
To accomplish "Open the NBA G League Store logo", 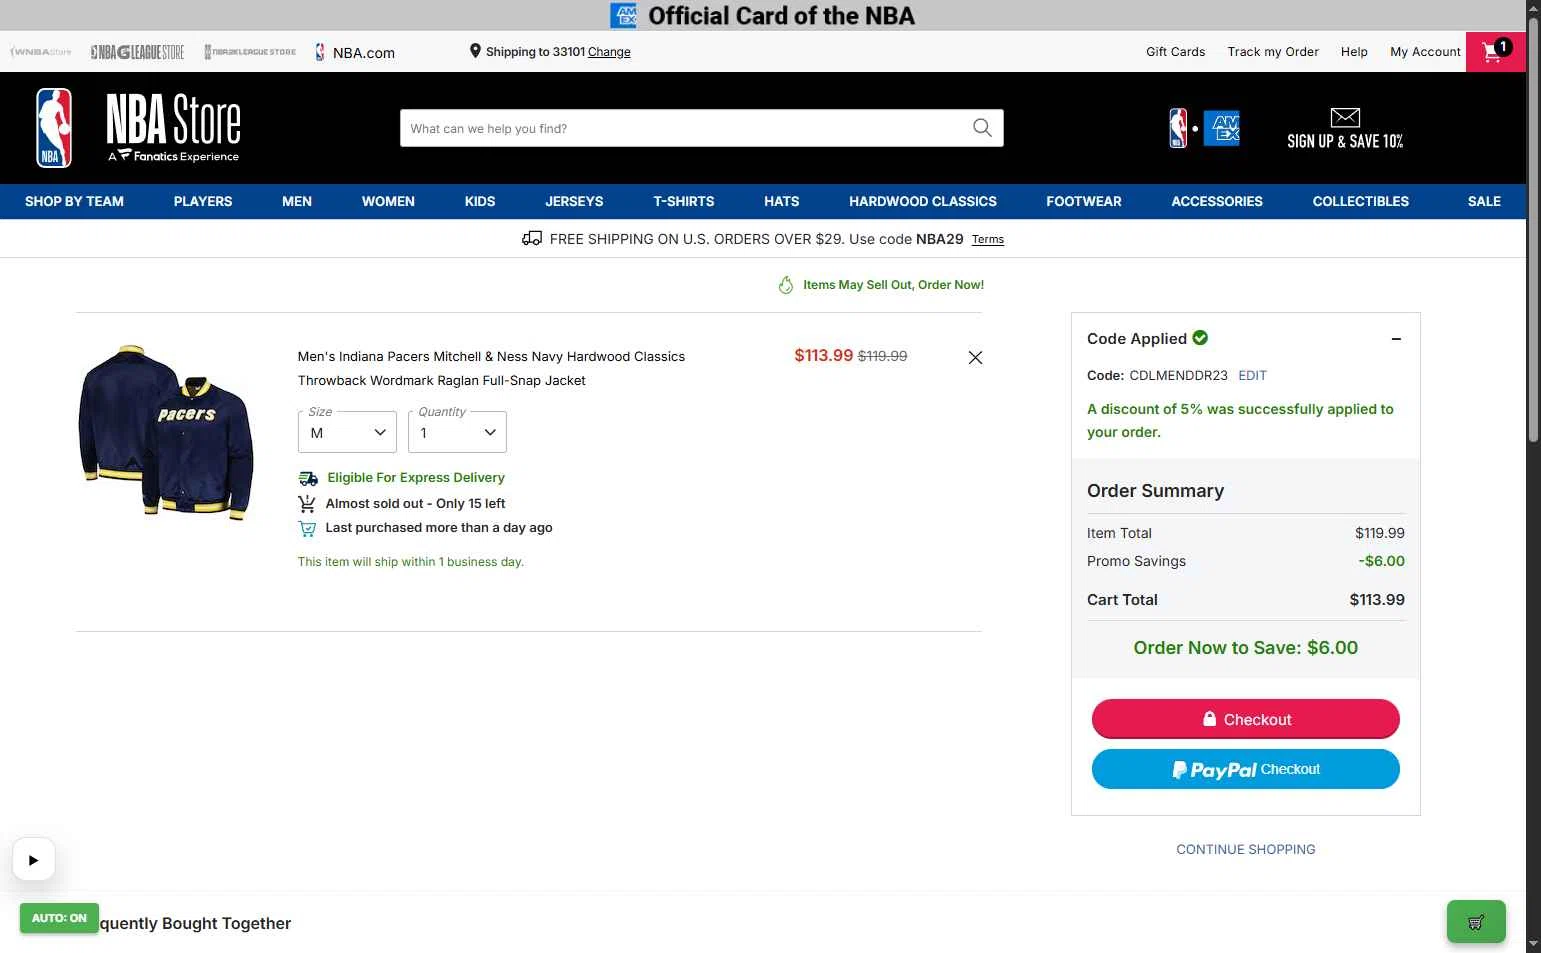I will tap(137, 52).
